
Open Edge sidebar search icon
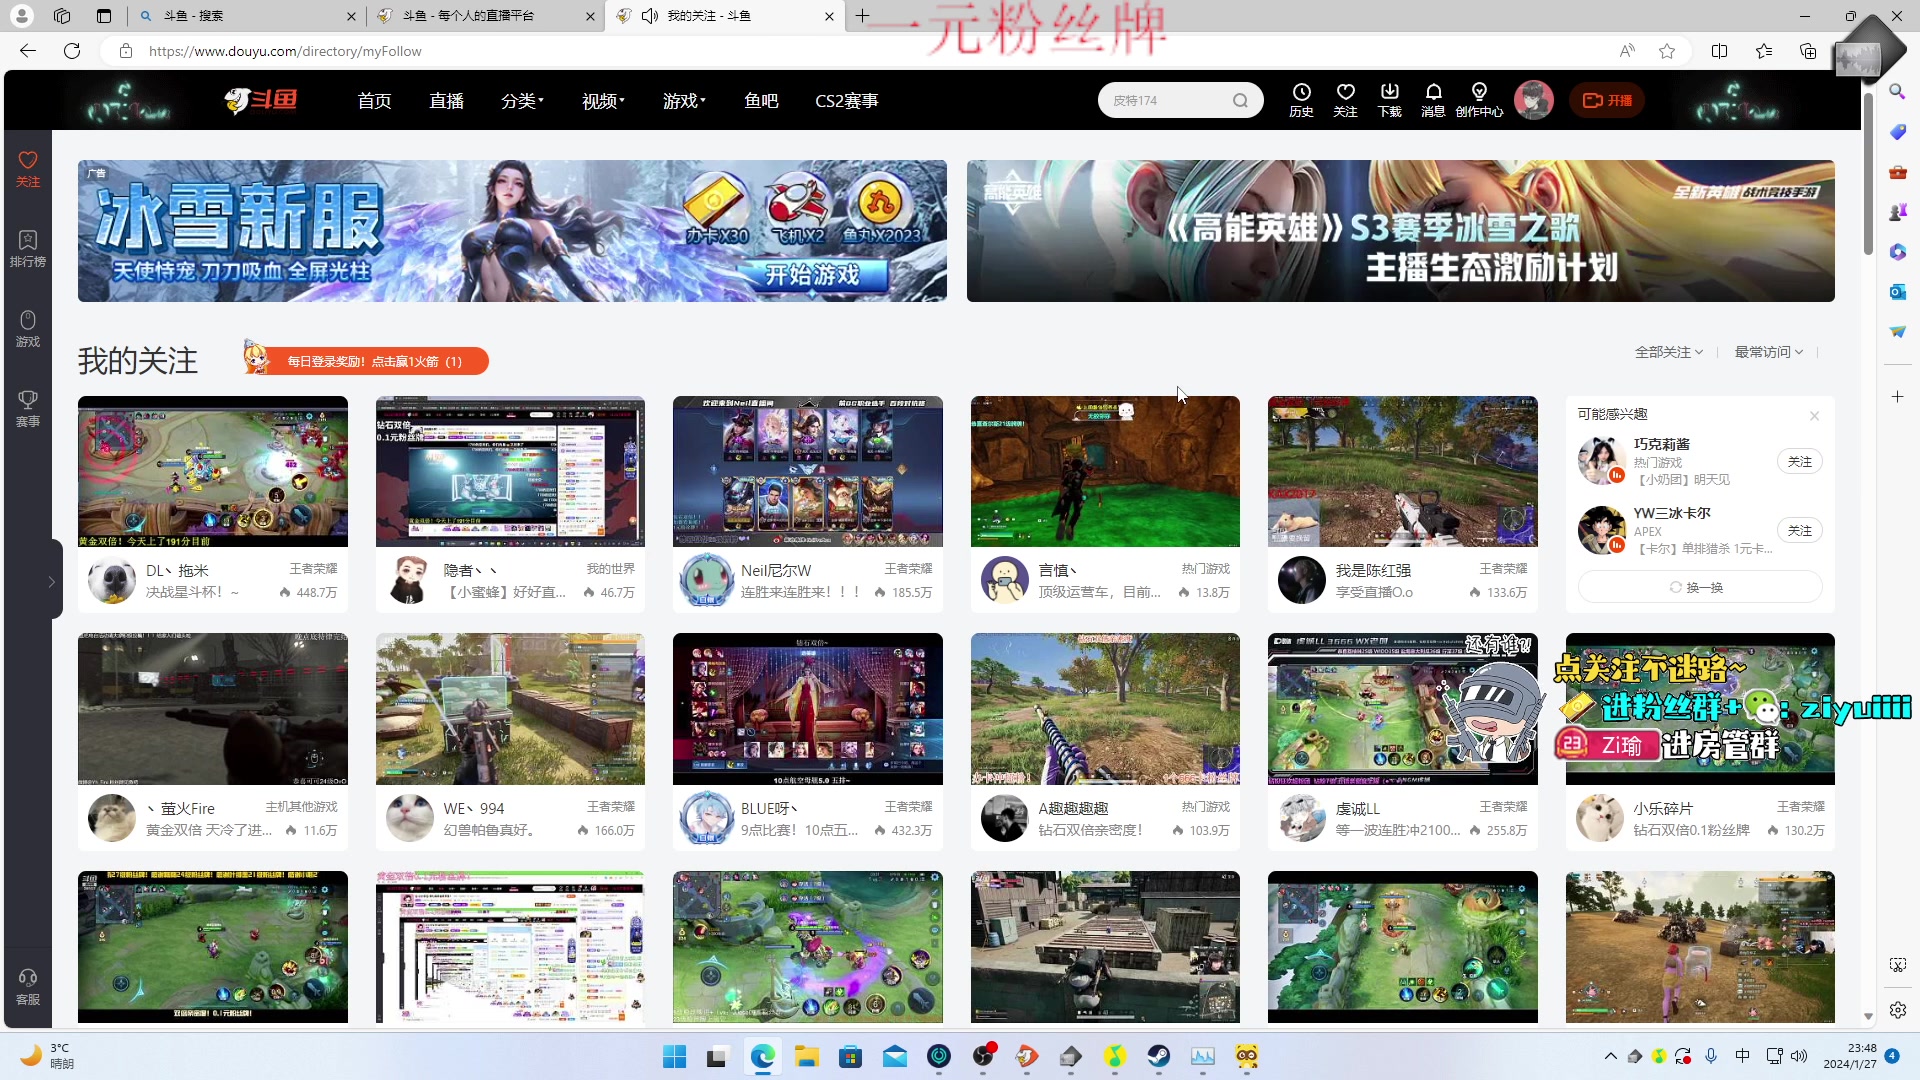click(1897, 92)
